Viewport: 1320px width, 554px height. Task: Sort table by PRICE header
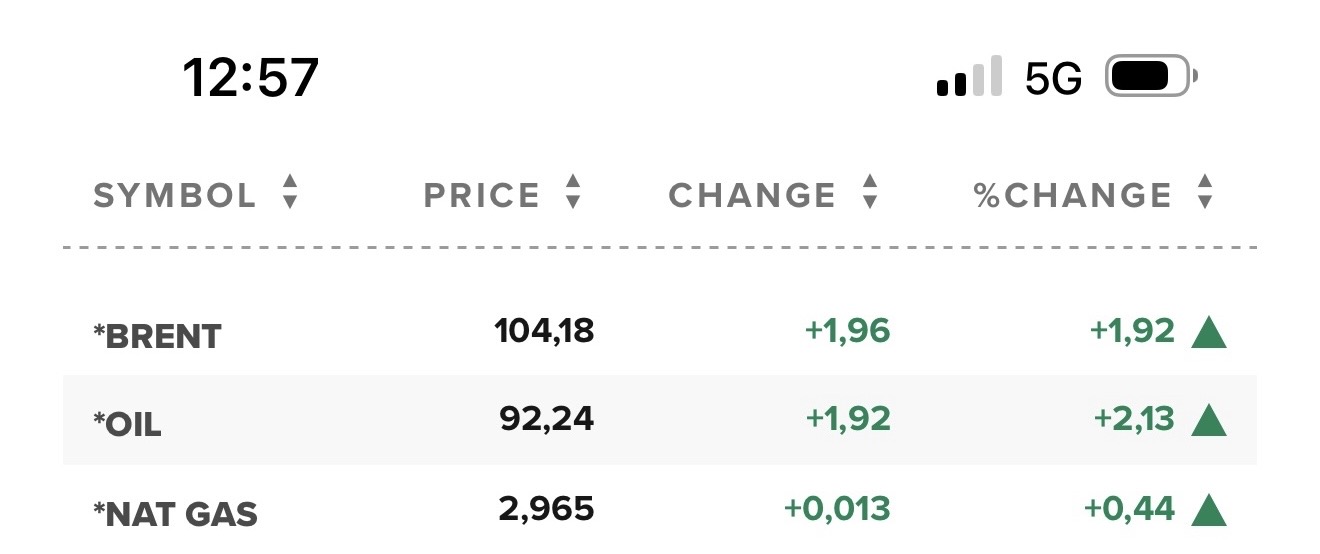[x=482, y=195]
